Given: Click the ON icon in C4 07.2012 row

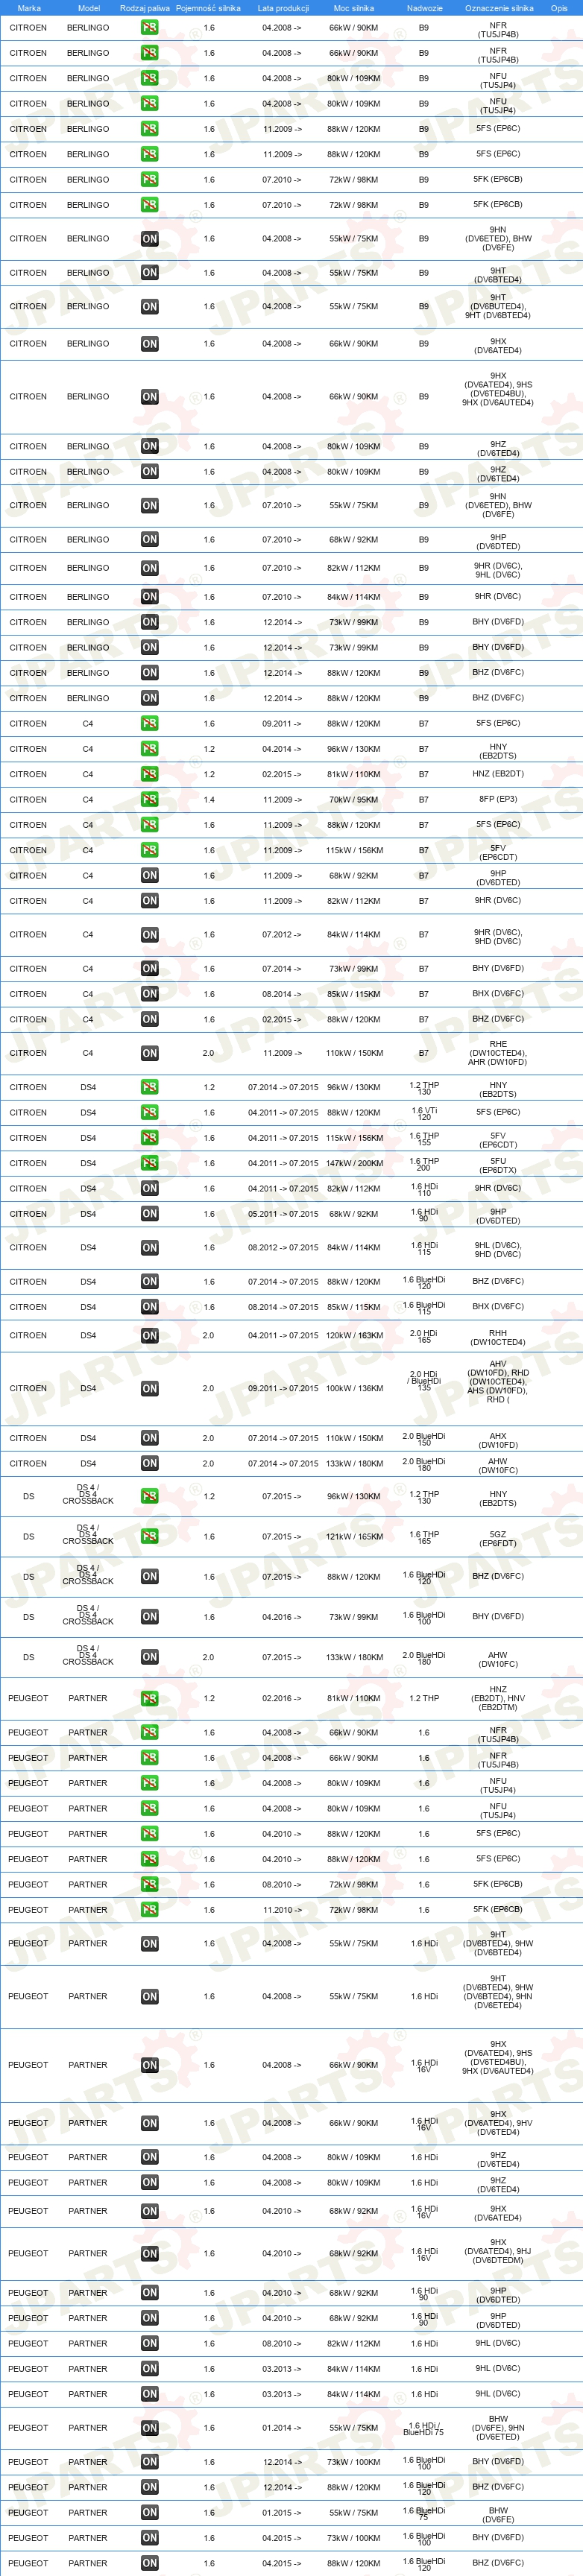Looking at the screenshot, I should pos(149,935).
